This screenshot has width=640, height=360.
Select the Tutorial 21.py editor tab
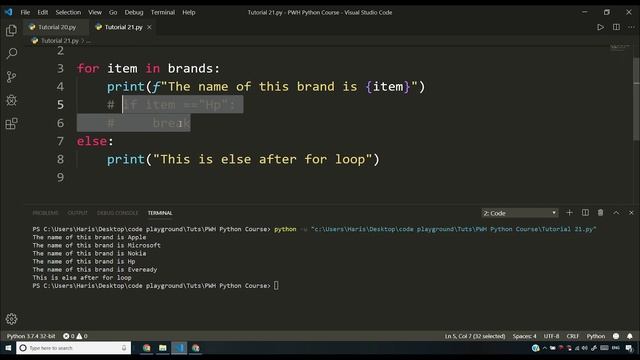pos(124,27)
